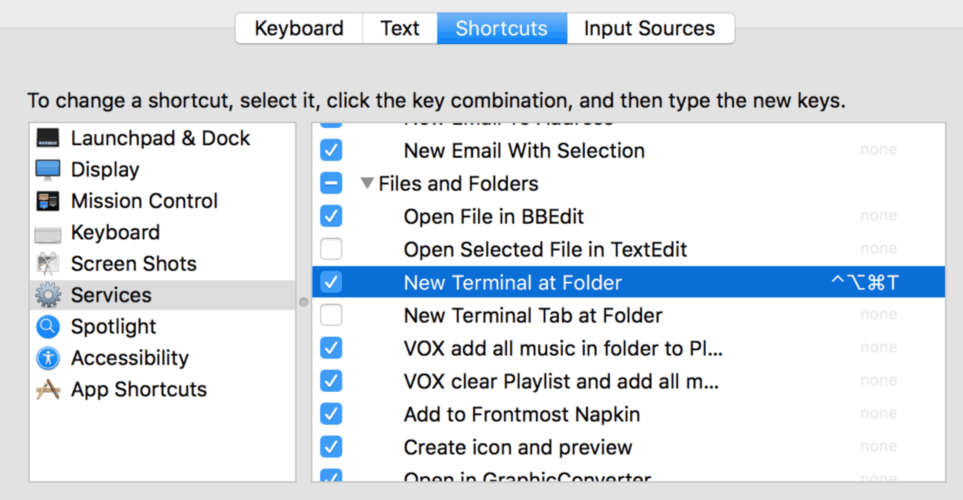Collapse the Files and Folders group
Viewport: 963px width, 500px height.
(x=367, y=184)
